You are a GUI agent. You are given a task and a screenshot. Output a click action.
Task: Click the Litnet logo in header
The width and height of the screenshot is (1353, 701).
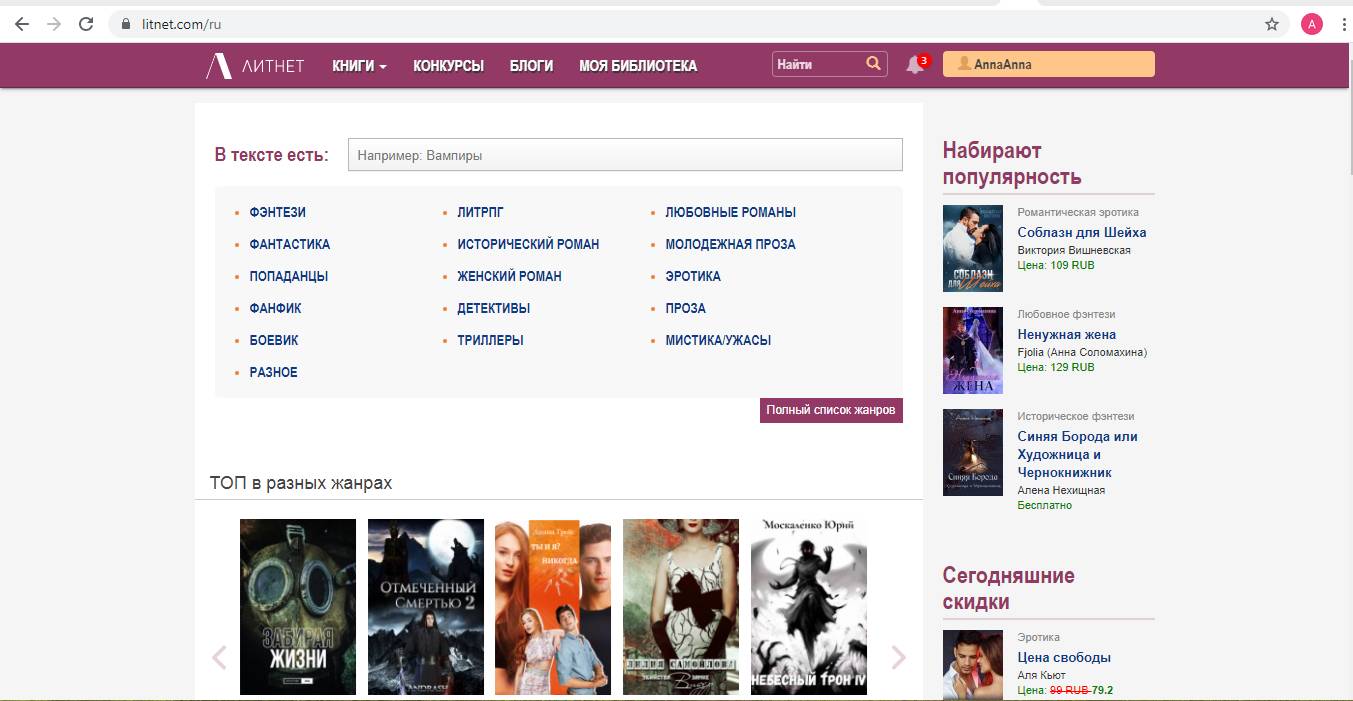(x=255, y=66)
